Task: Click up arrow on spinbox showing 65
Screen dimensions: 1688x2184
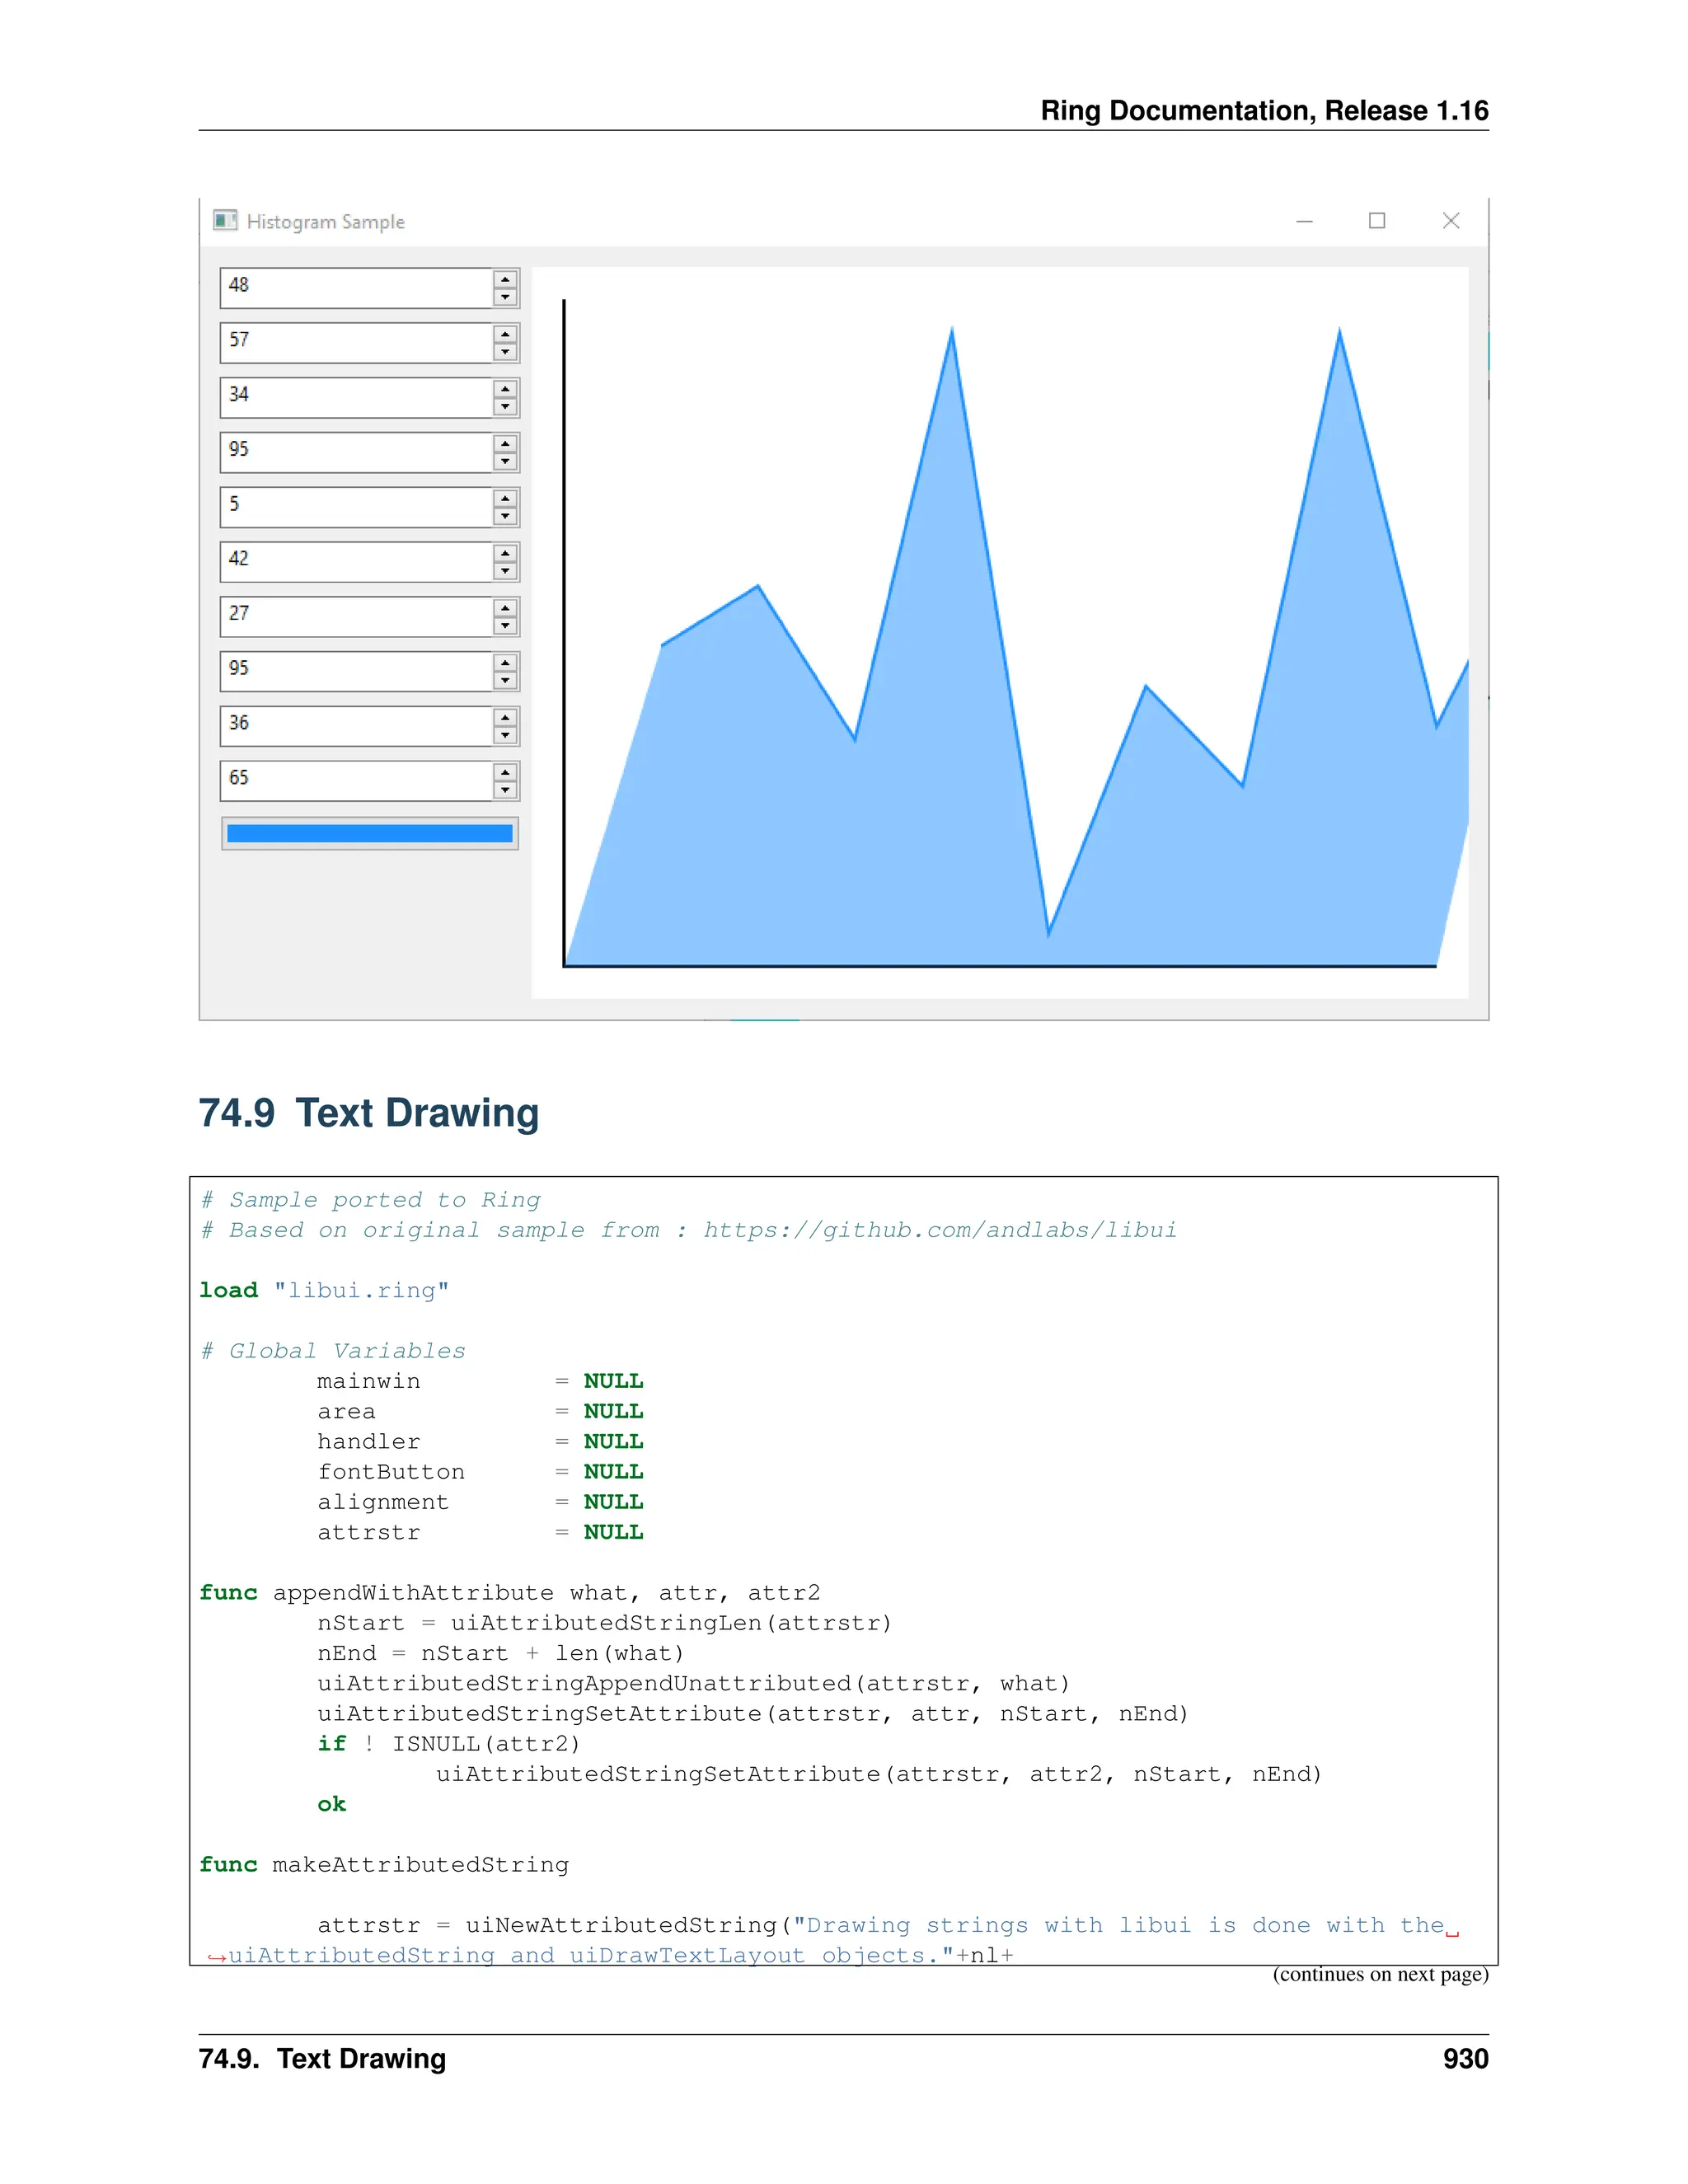Action: pyautogui.click(x=505, y=772)
